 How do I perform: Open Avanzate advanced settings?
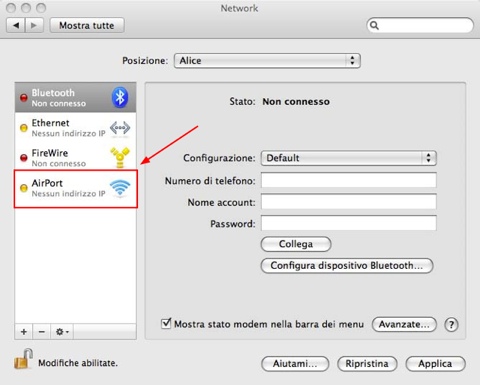[x=404, y=324]
